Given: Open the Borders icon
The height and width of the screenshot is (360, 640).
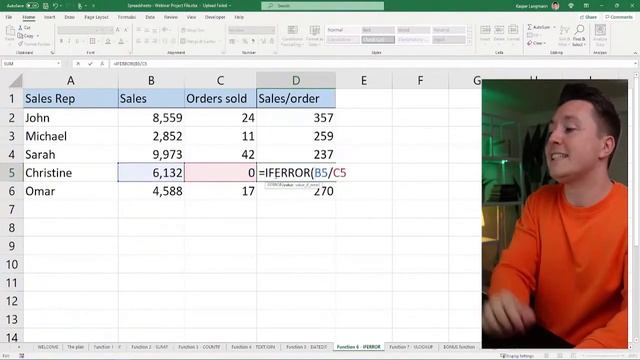Looking at the screenshot, I should click(93, 41).
